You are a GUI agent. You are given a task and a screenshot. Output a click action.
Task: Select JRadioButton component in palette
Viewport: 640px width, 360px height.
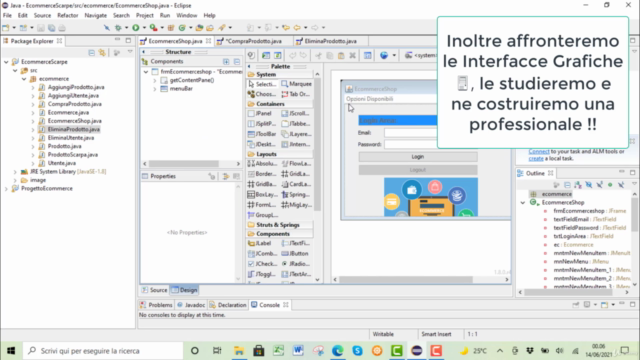click(296, 264)
